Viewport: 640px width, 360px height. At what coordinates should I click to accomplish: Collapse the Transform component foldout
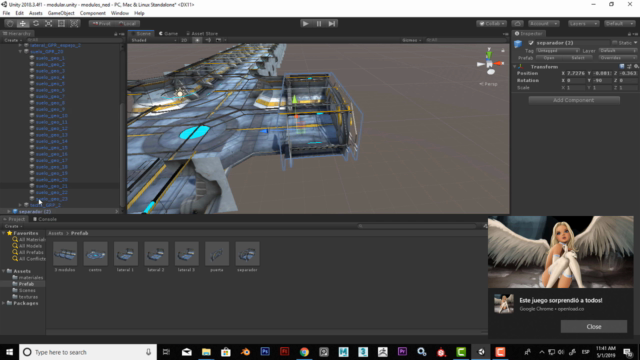[x=515, y=67]
